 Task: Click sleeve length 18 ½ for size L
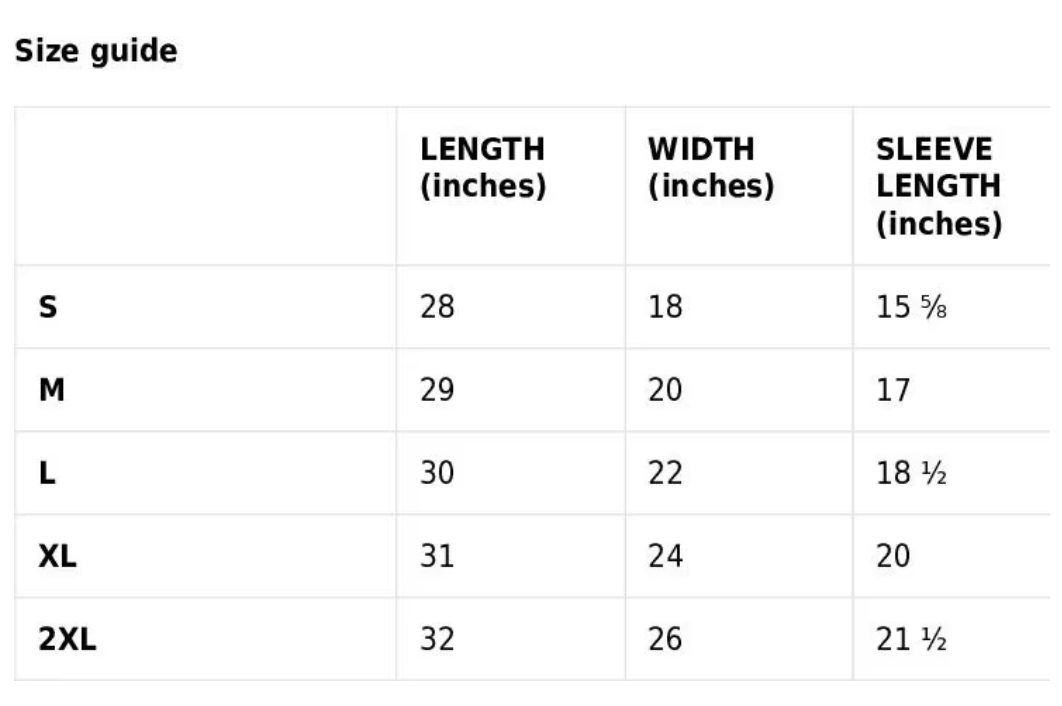click(911, 473)
